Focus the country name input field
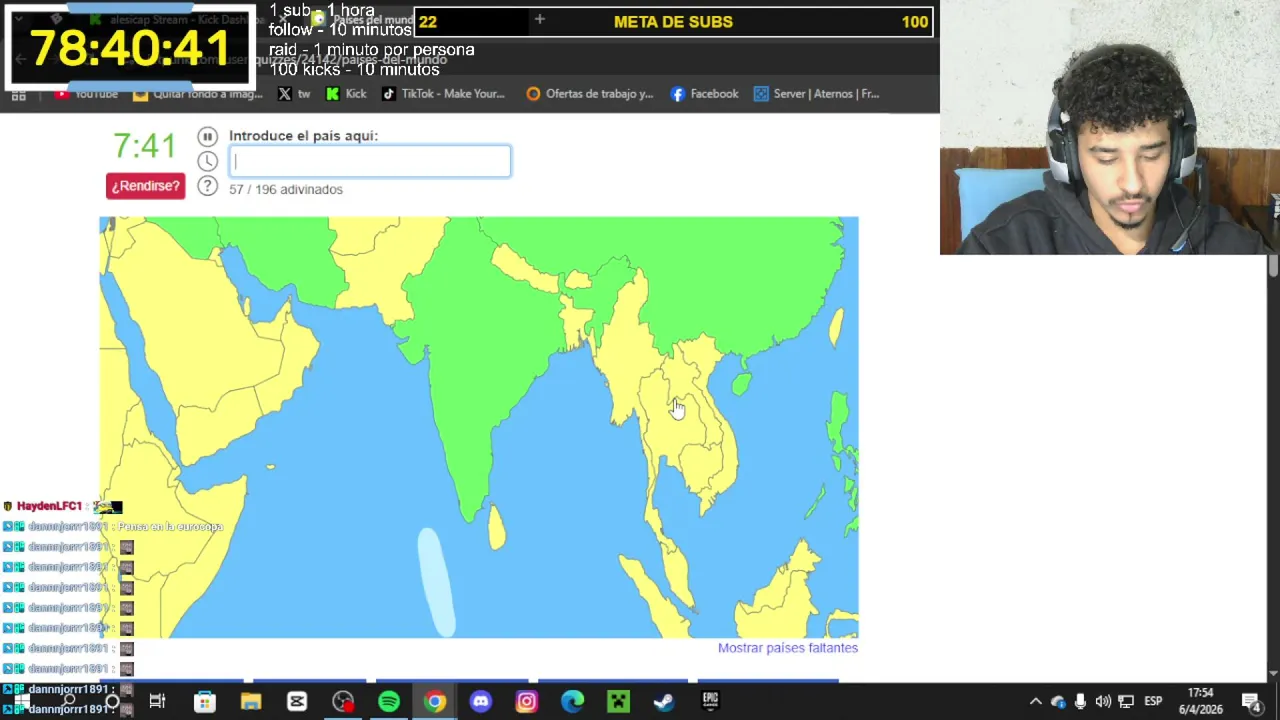Screen dimensions: 1280x720 click(x=370, y=161)
